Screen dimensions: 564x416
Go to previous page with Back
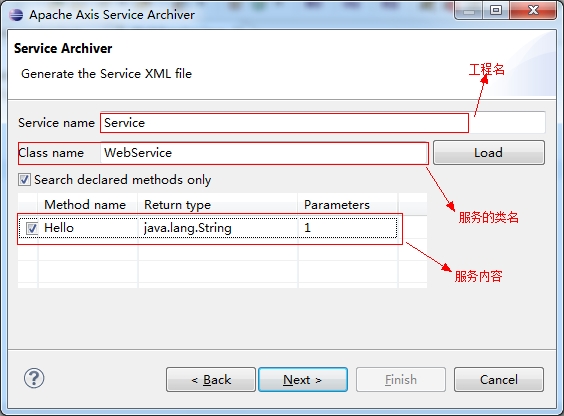tap(211, 379)
